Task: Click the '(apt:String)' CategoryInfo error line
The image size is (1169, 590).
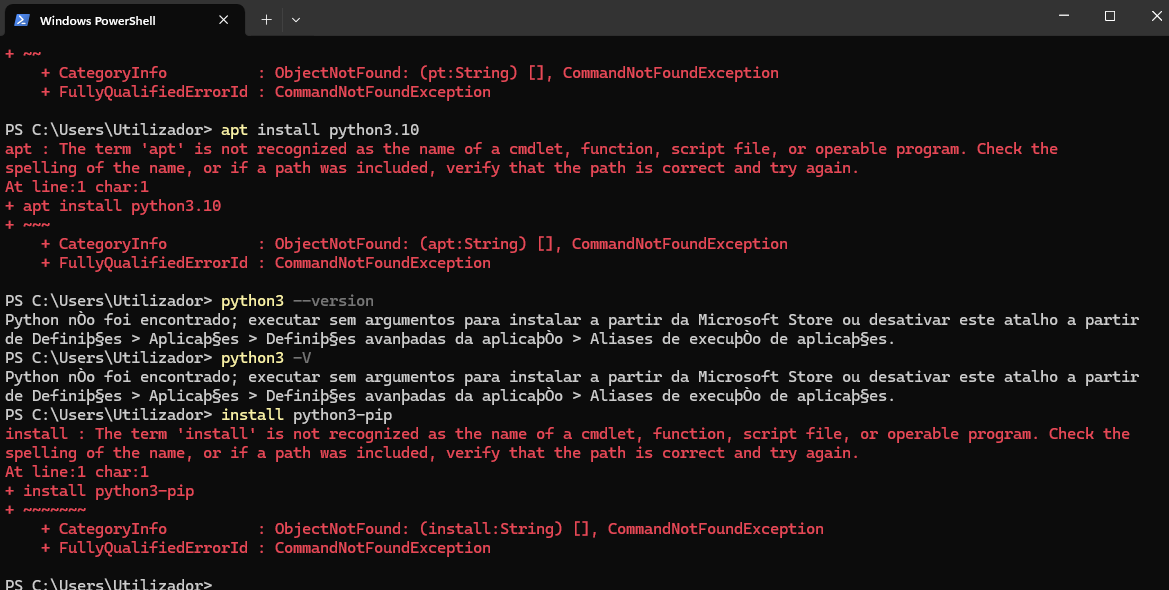Action: coord(414,244)
